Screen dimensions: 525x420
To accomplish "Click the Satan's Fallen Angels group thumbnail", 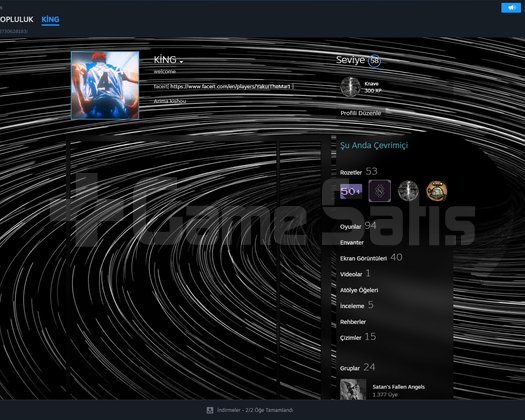I will [x=353, y=389].
